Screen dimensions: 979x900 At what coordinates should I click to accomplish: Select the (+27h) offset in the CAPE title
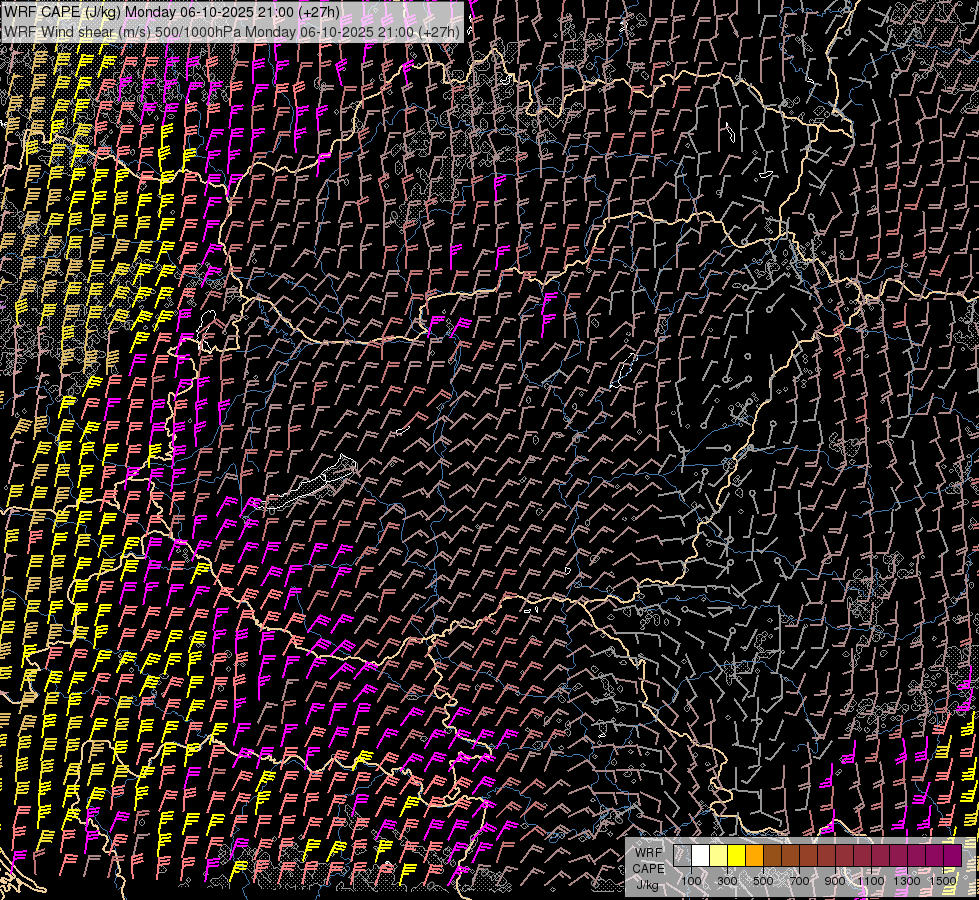click(318, 12)
